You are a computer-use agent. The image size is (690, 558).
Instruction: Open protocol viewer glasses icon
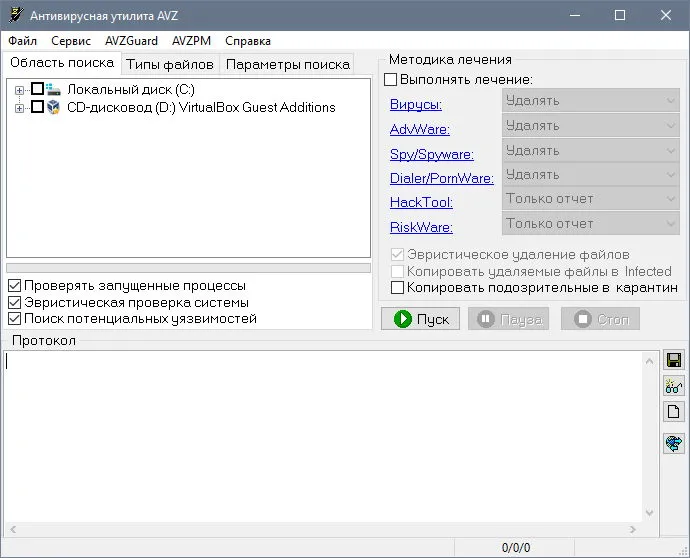click(674, 386)
